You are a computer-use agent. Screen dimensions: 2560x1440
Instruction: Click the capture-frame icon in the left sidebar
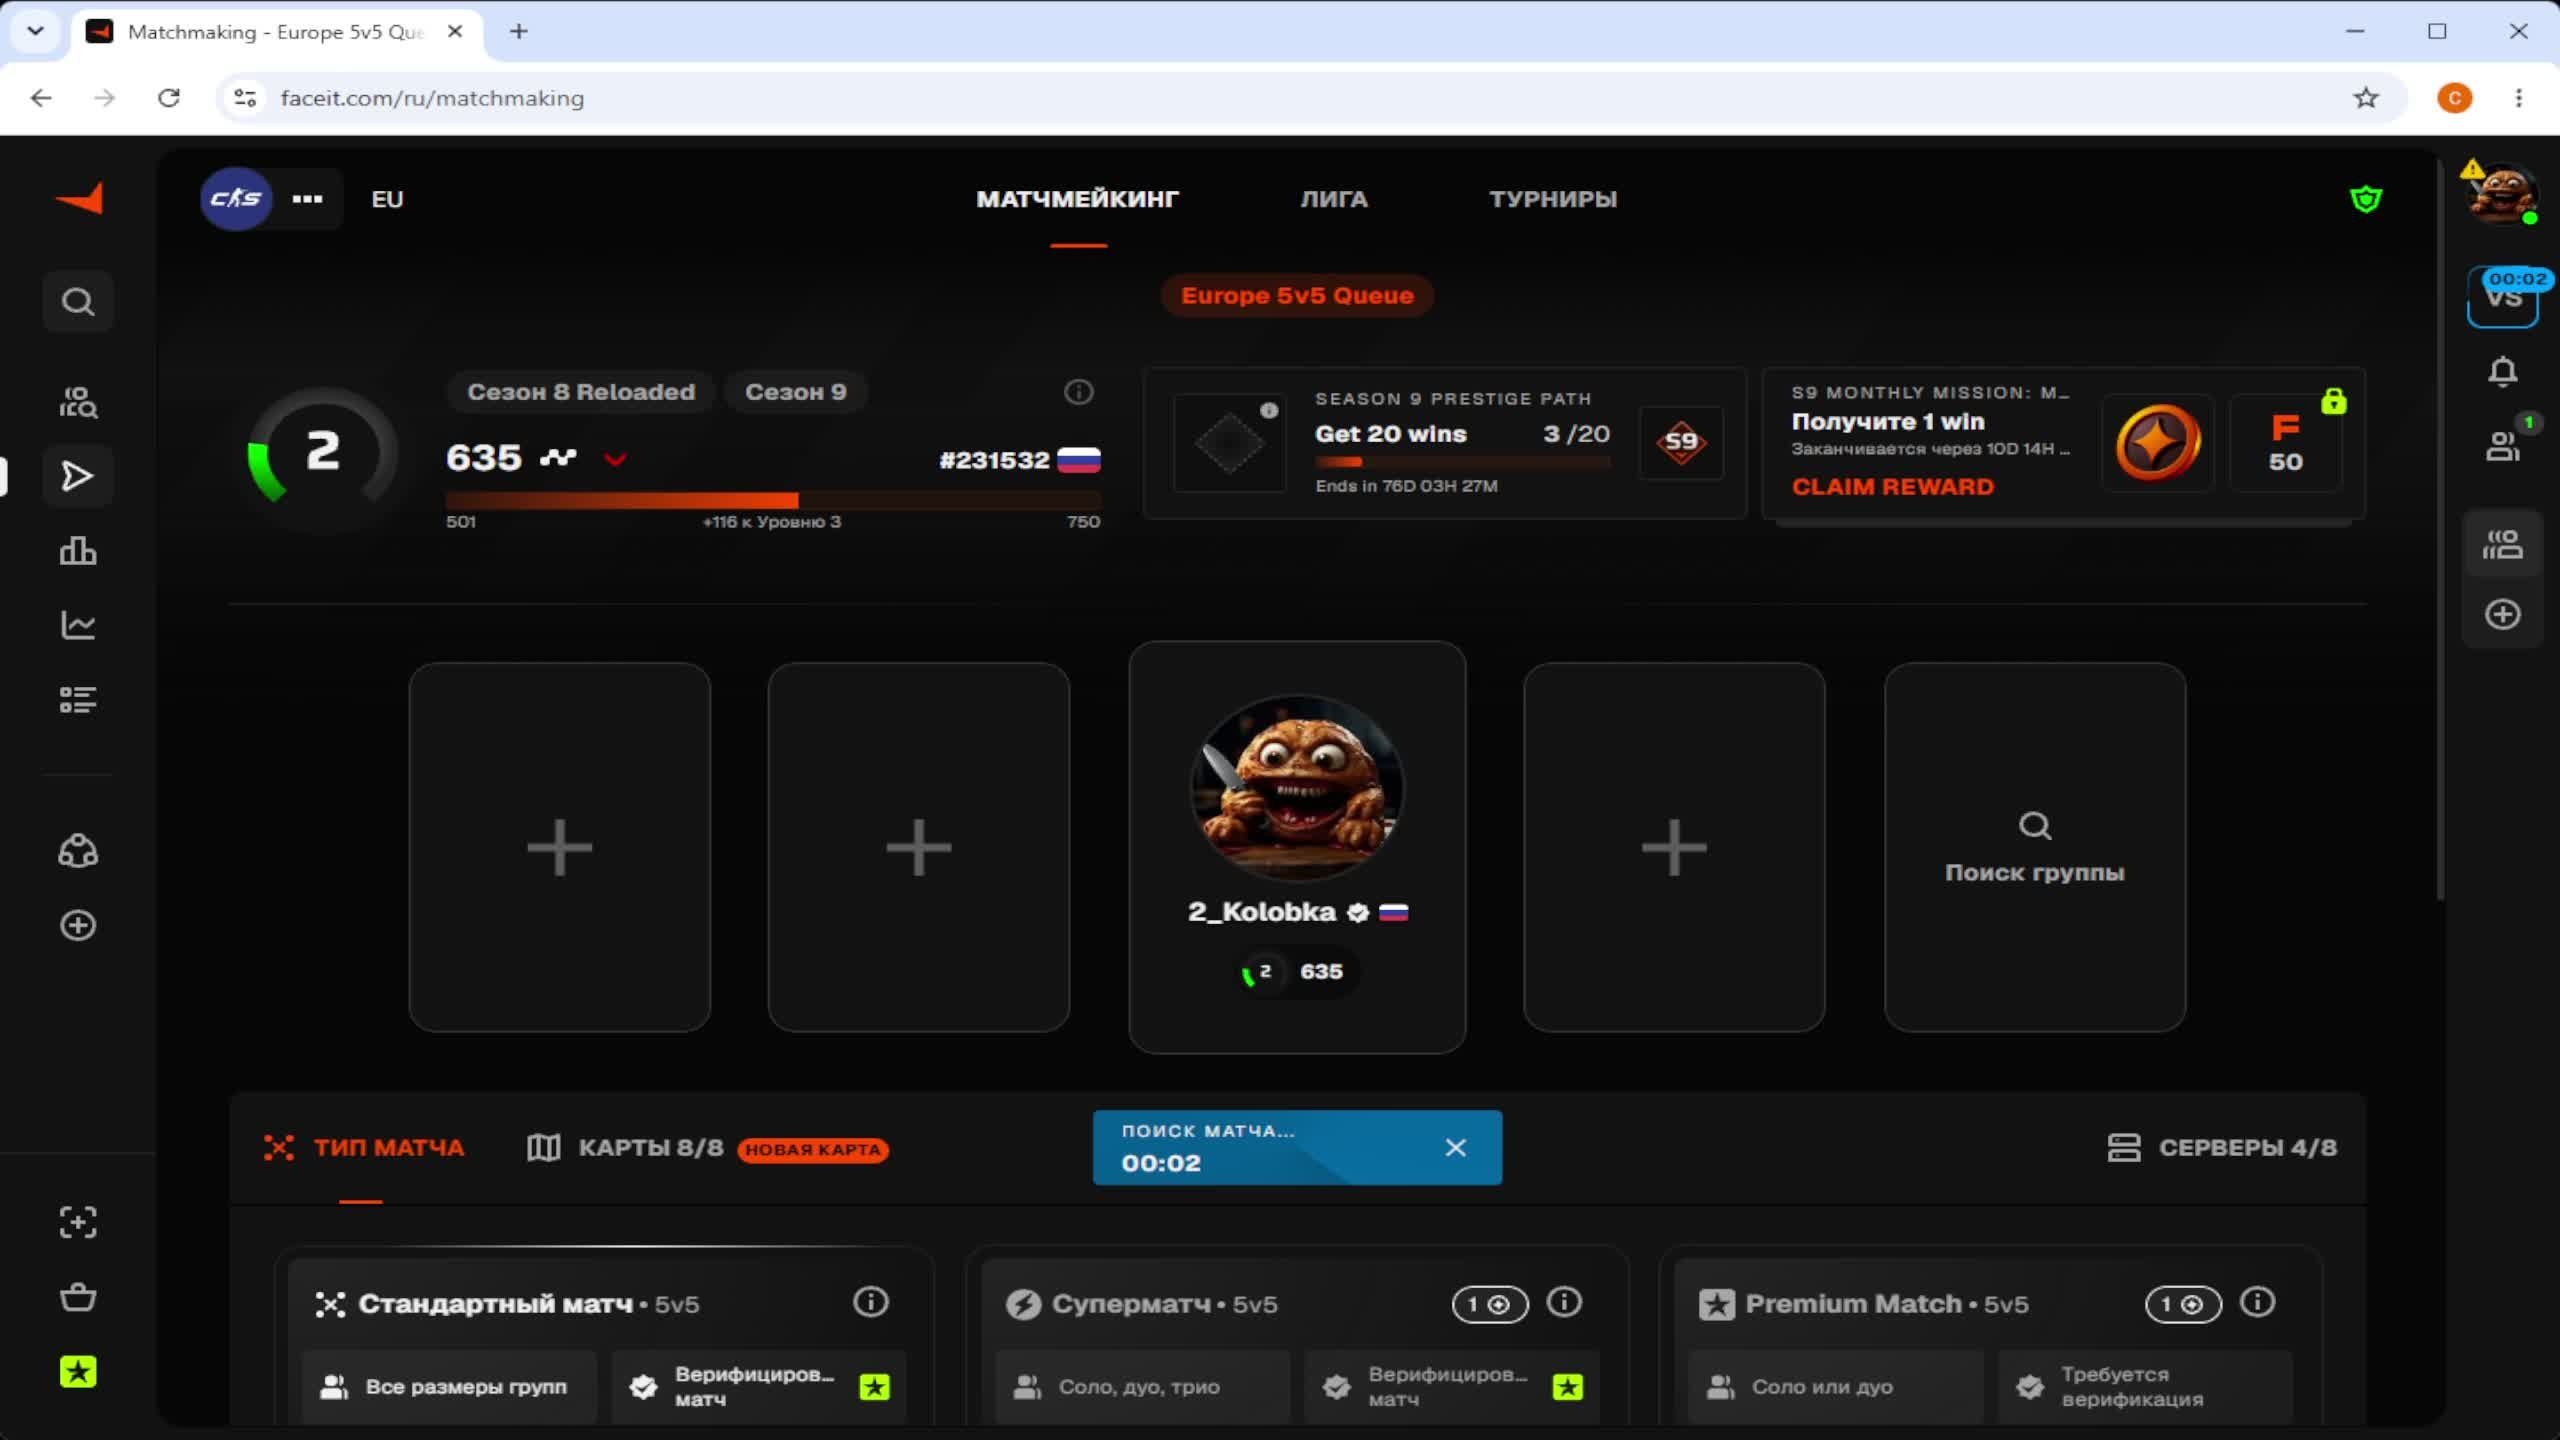pos(78,1222)
